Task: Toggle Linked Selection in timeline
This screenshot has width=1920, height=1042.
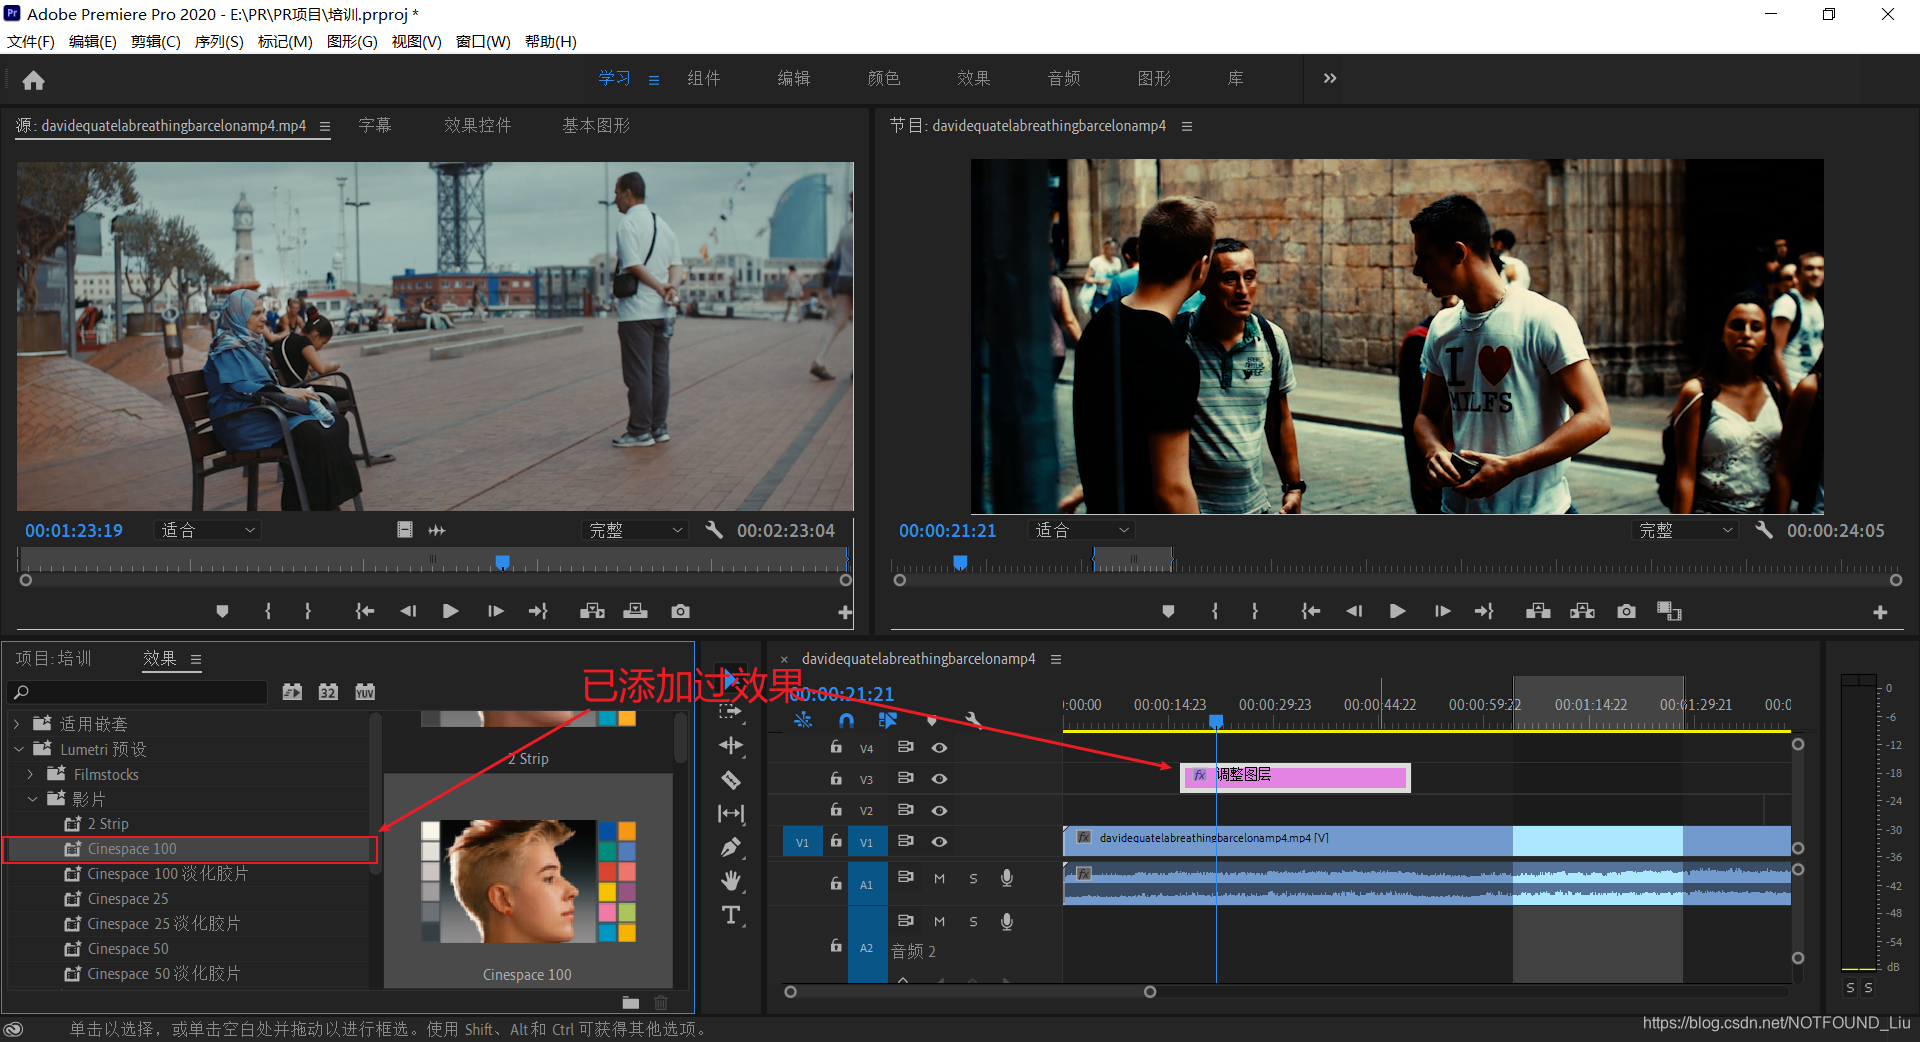Action: [x=888, y=720]
